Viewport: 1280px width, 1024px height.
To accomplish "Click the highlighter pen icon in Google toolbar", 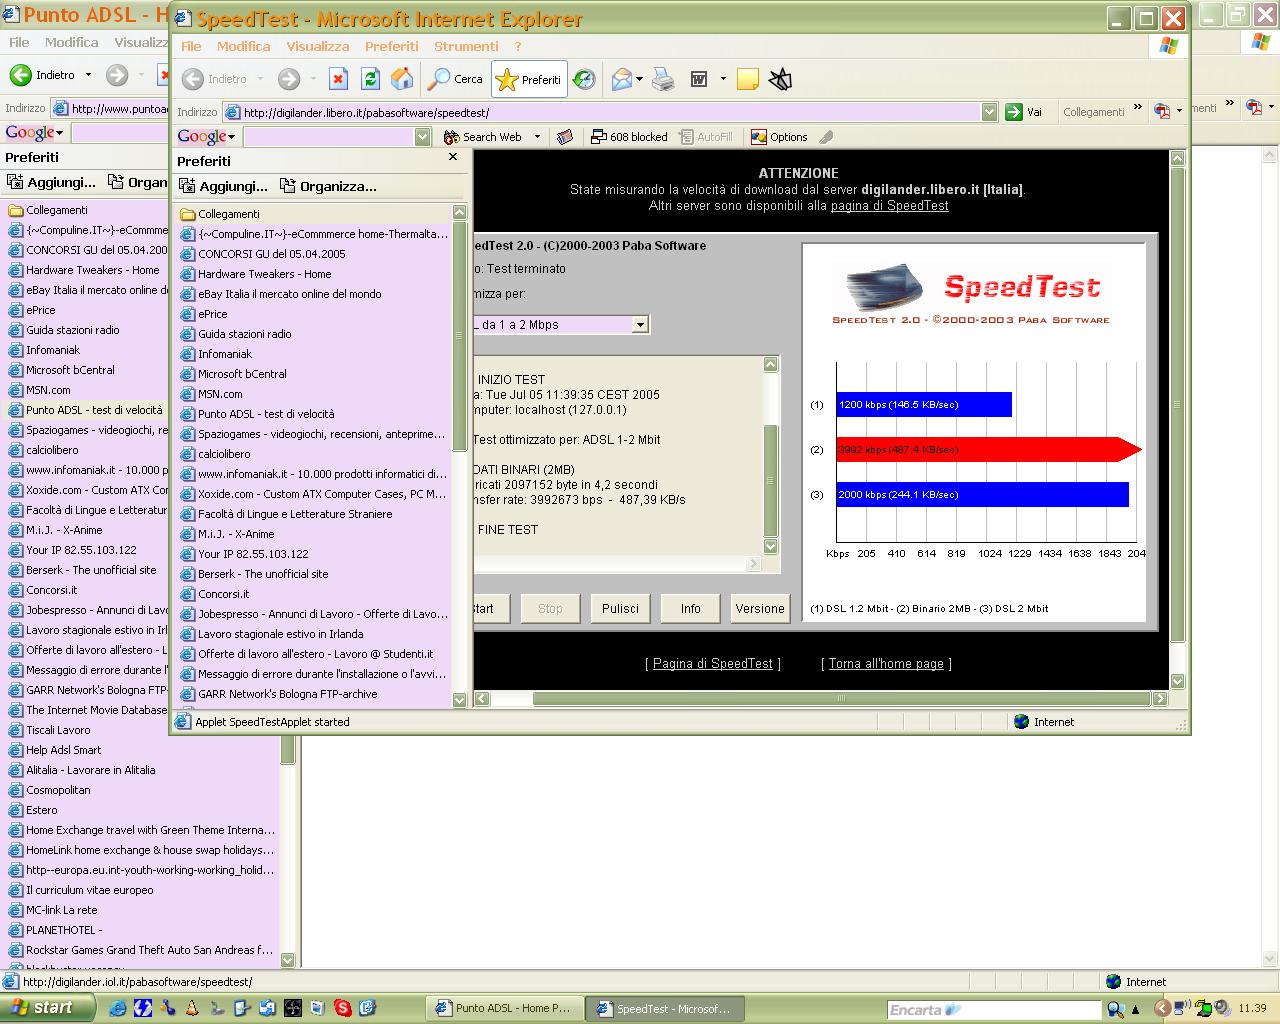I will point(826,137).
